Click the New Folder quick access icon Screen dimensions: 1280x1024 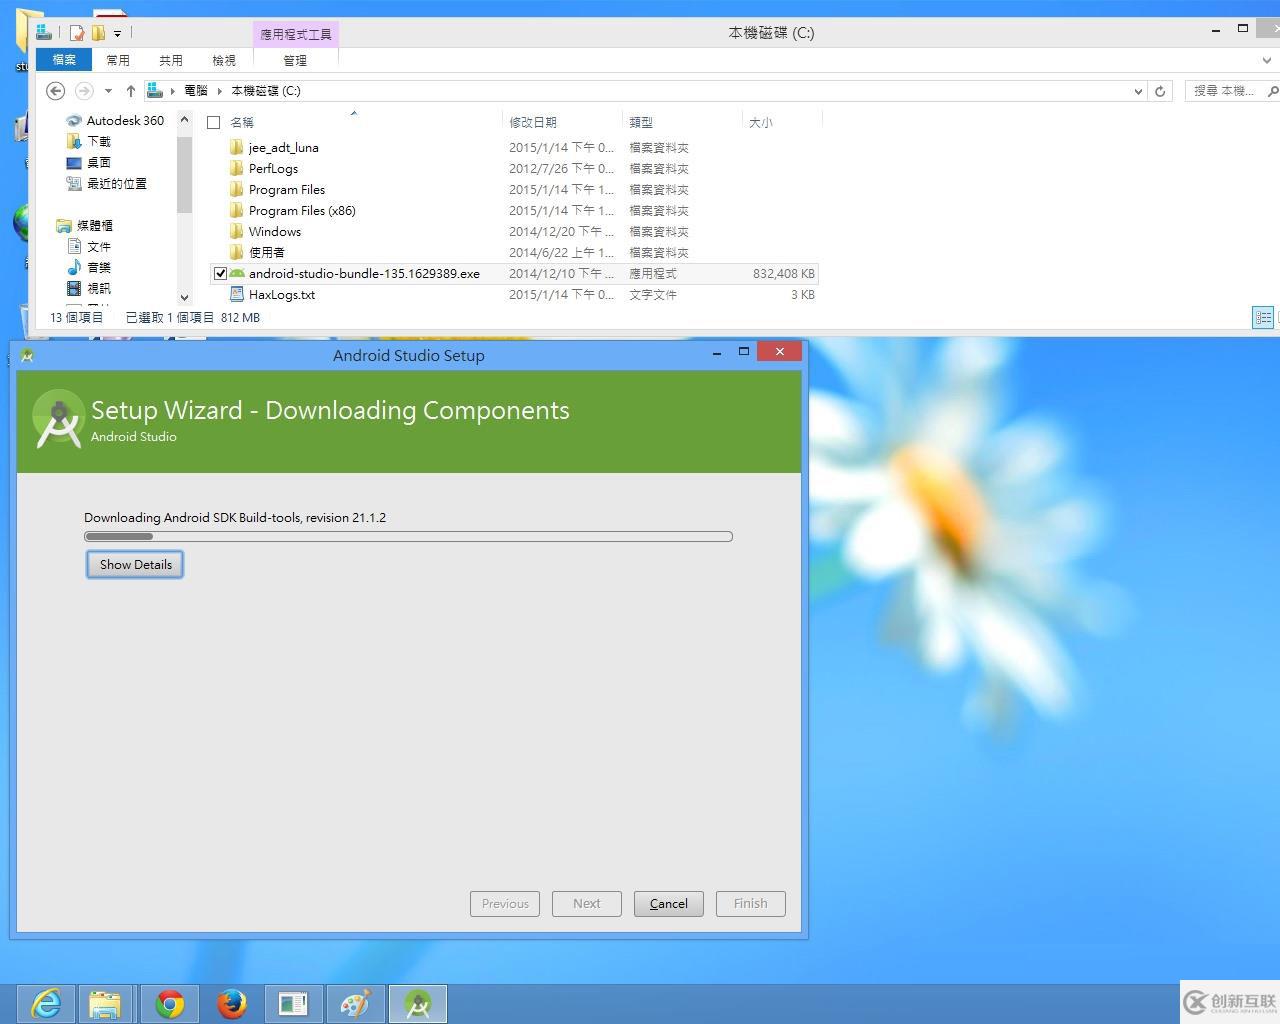pyautogui.click(x=98, y=33)
